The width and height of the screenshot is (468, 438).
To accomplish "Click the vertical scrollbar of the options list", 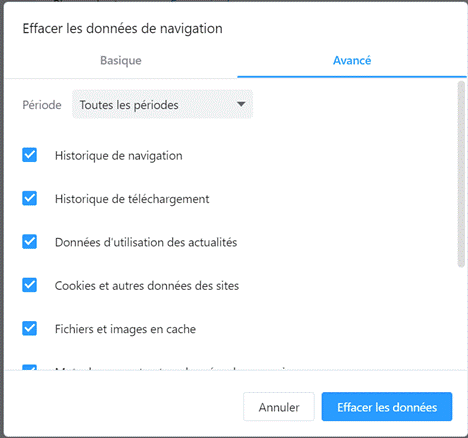I will pyautogui.click(x=461, y=174).
